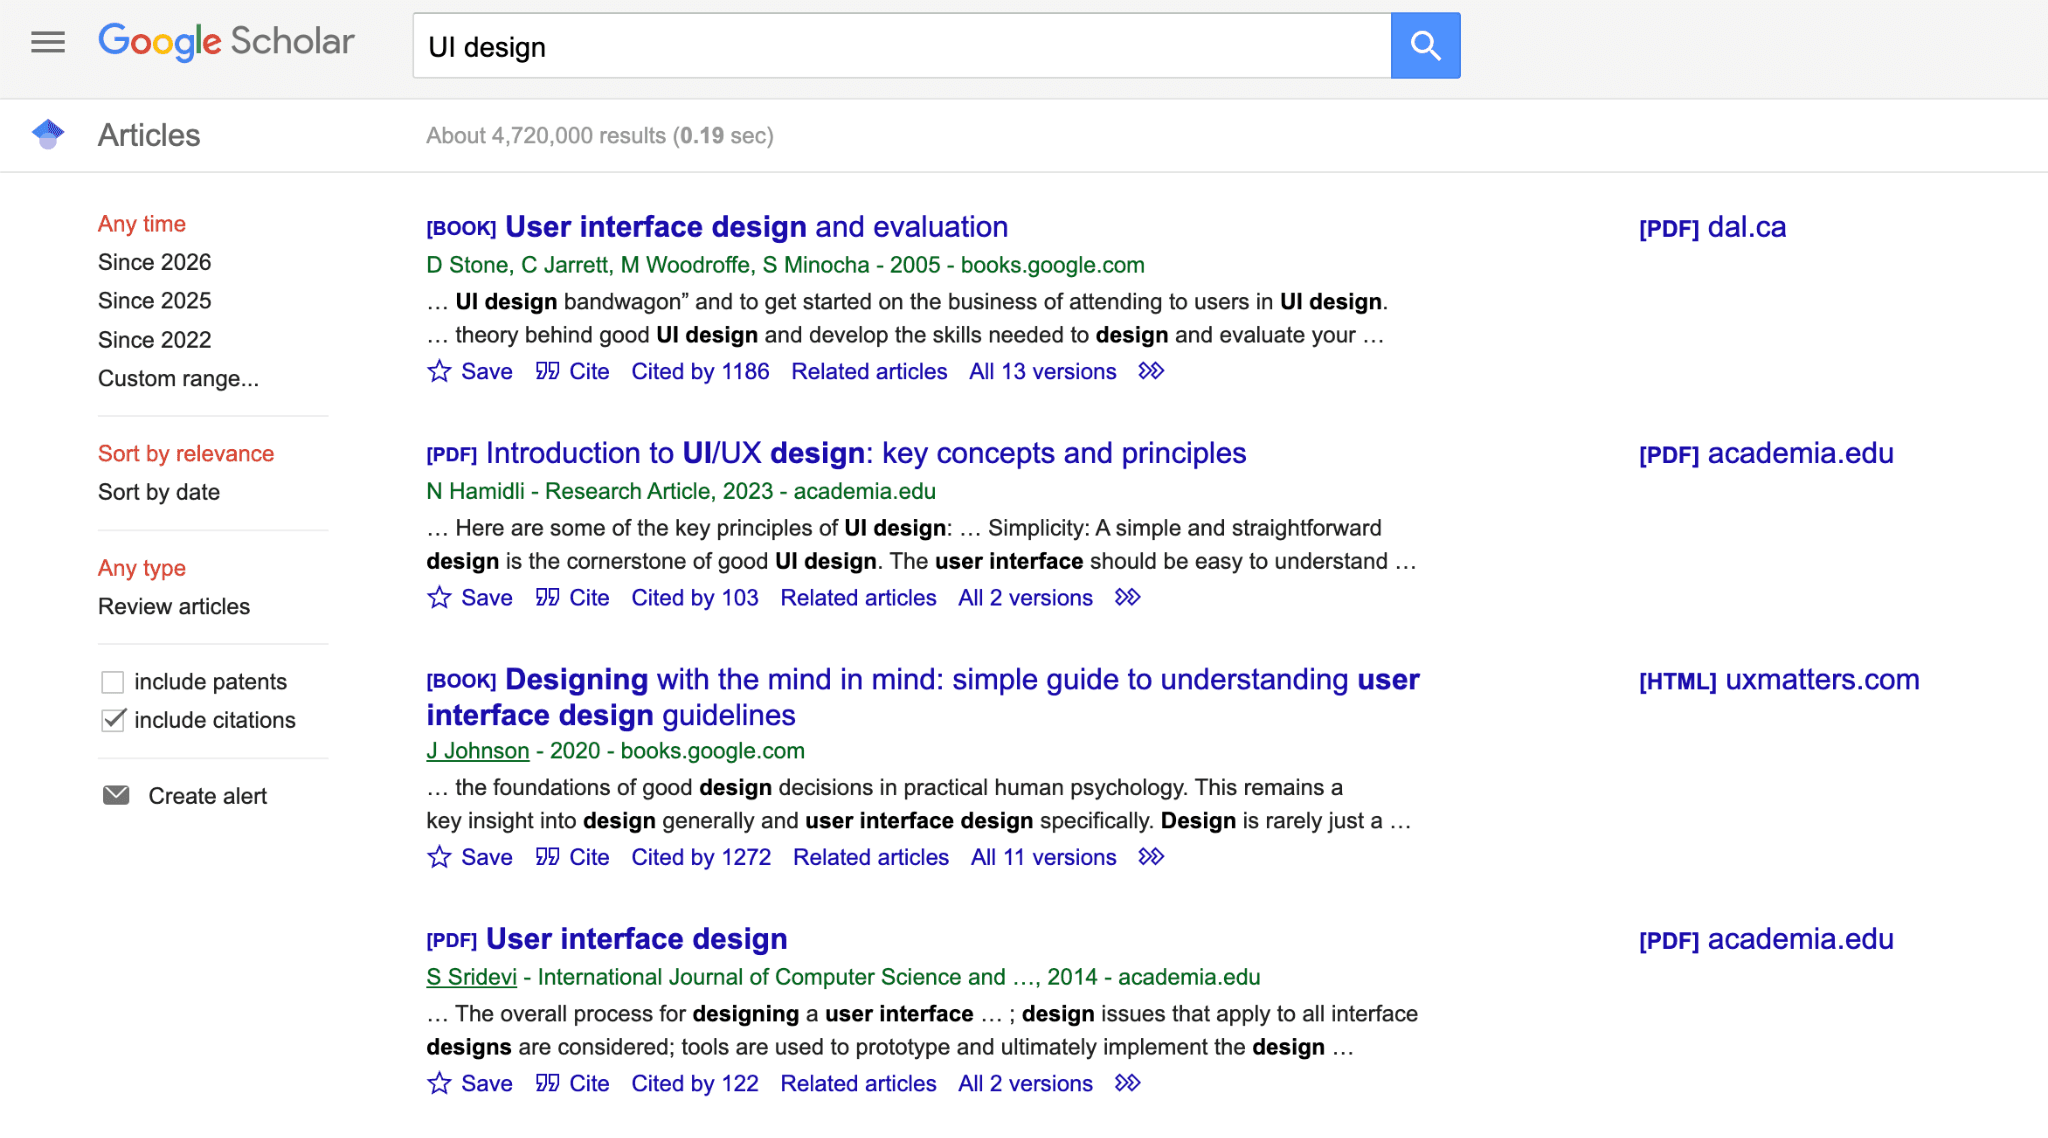This screenshot has width=2048, height=1138.
Task: Click the quote icon for 'User interface design and evaluation'
Action: tap(547, 371)
